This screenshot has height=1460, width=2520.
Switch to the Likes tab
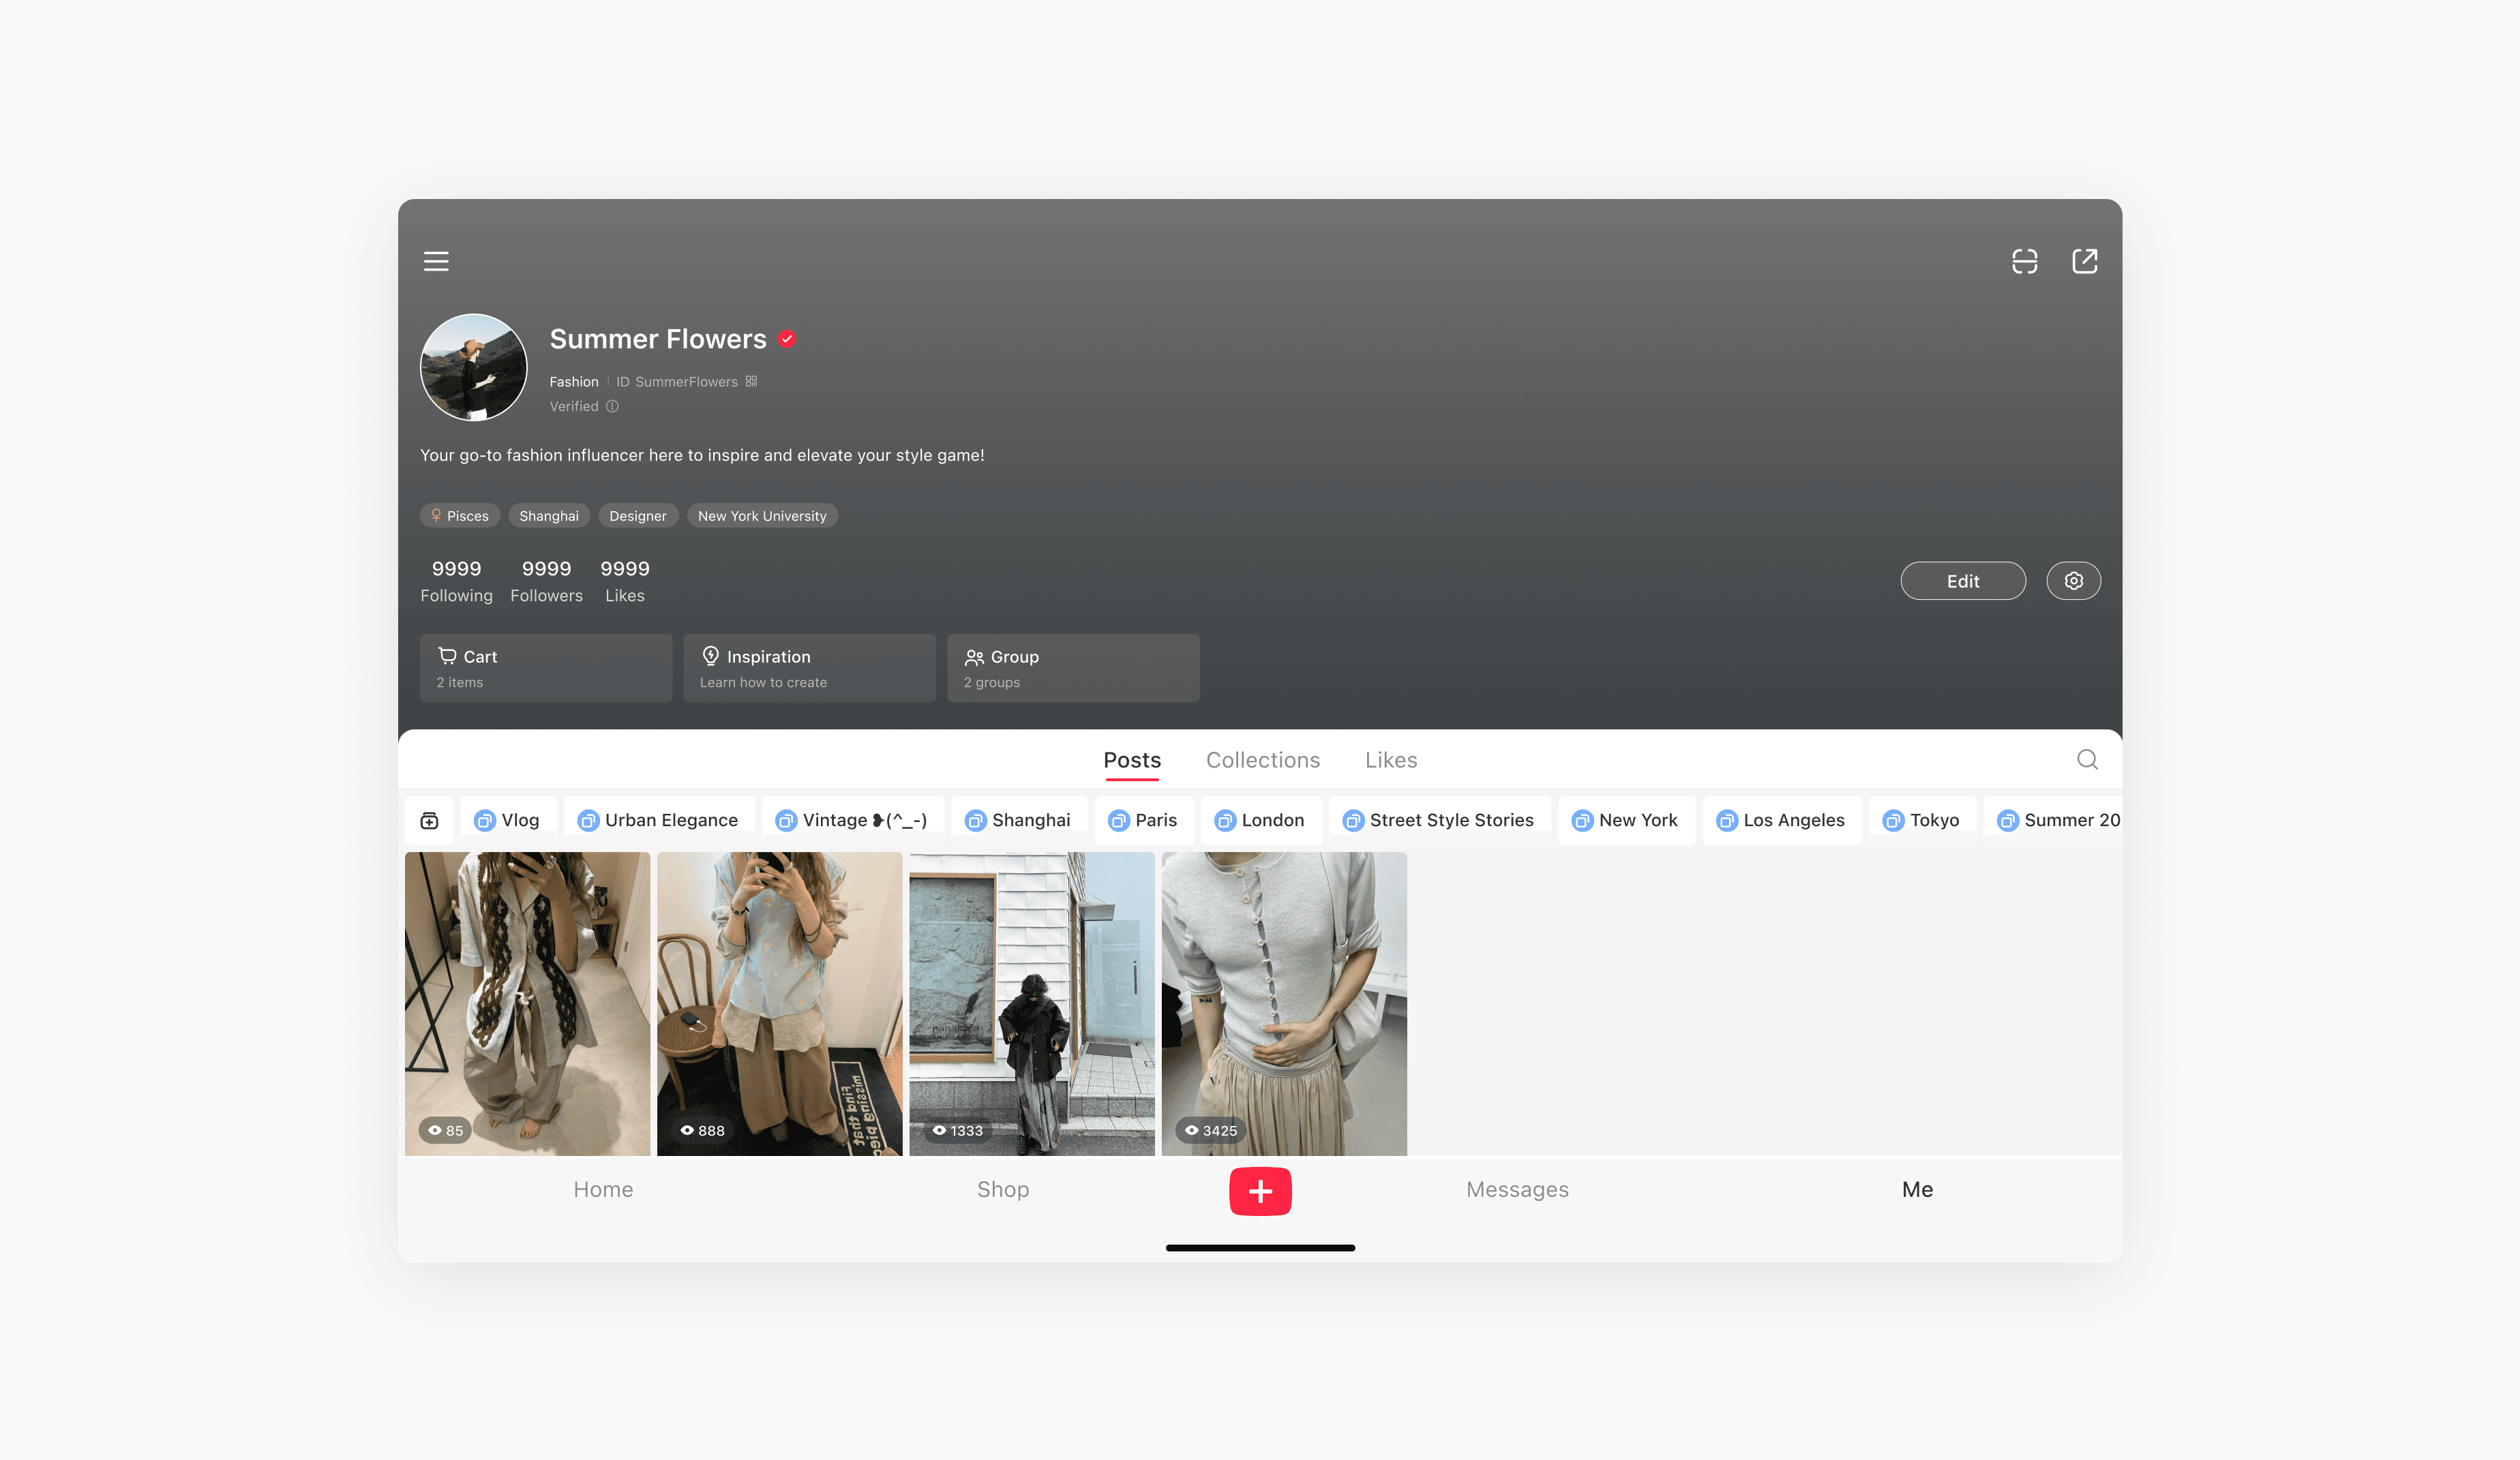[x=1390, y=760]
